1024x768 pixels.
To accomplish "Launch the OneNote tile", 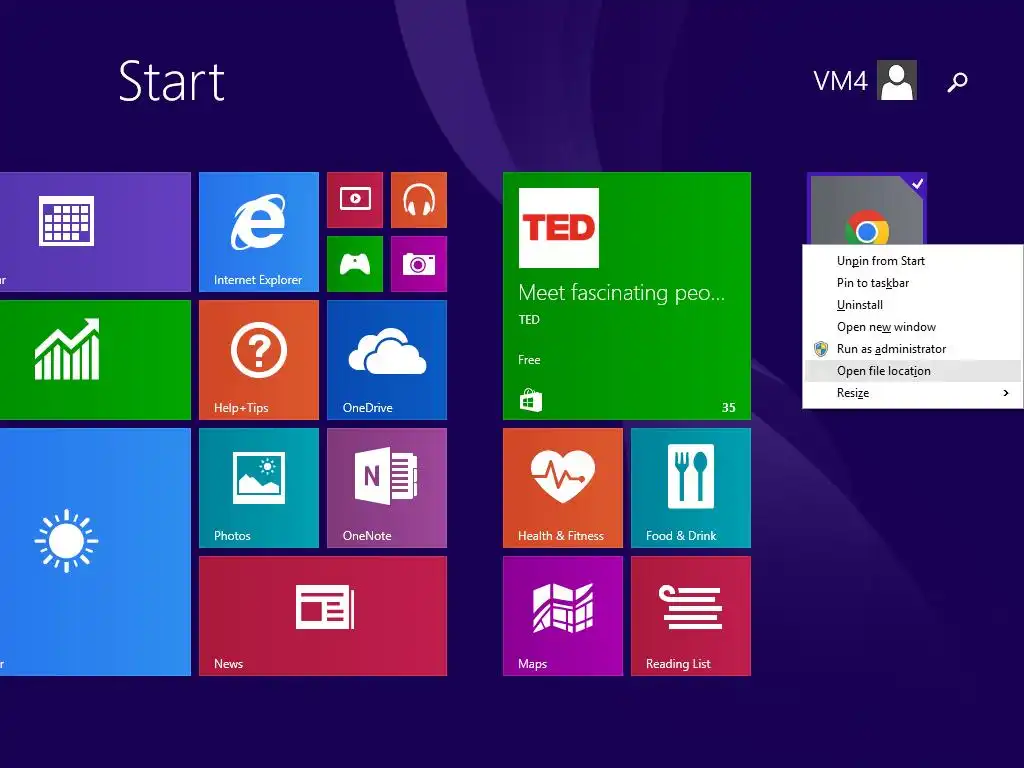I will [387, 488].
